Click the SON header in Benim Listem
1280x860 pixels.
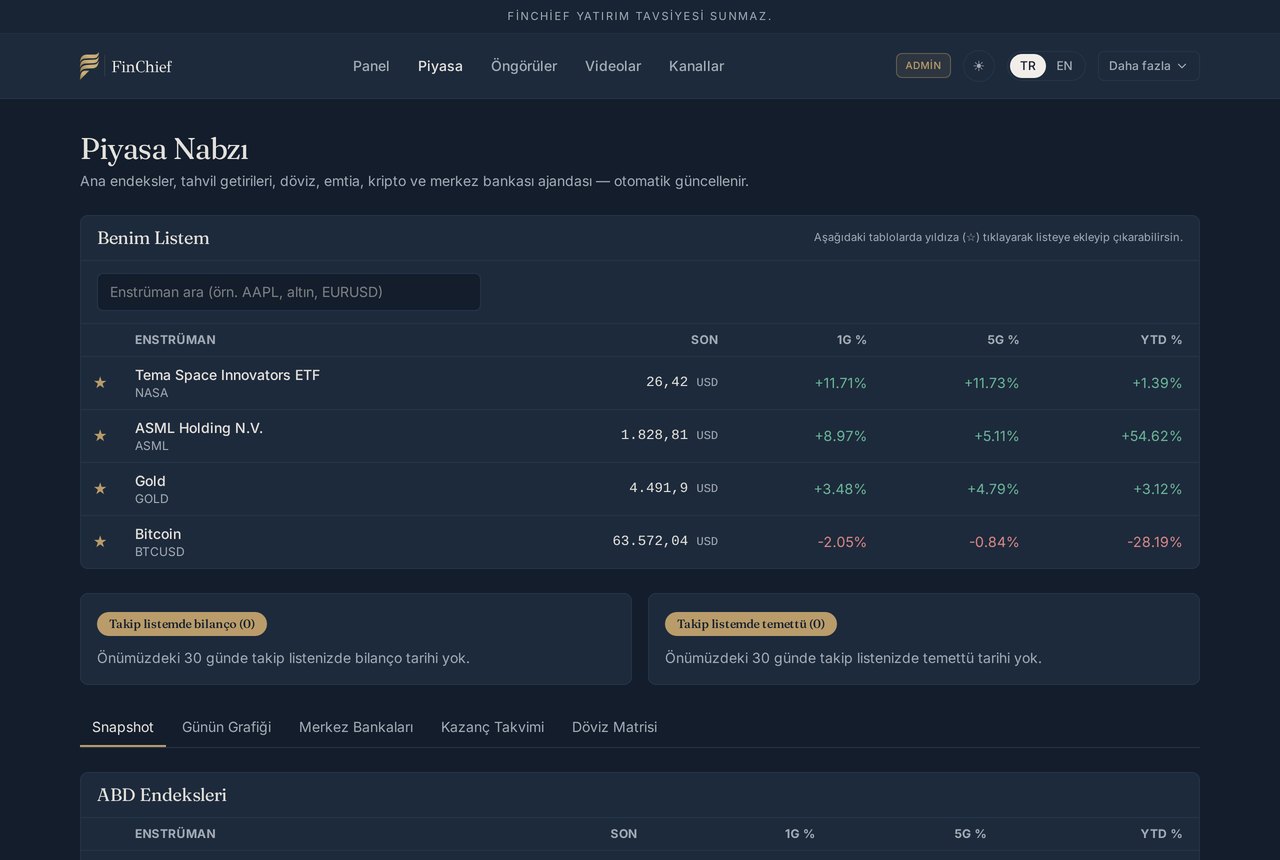click(704, 340)
